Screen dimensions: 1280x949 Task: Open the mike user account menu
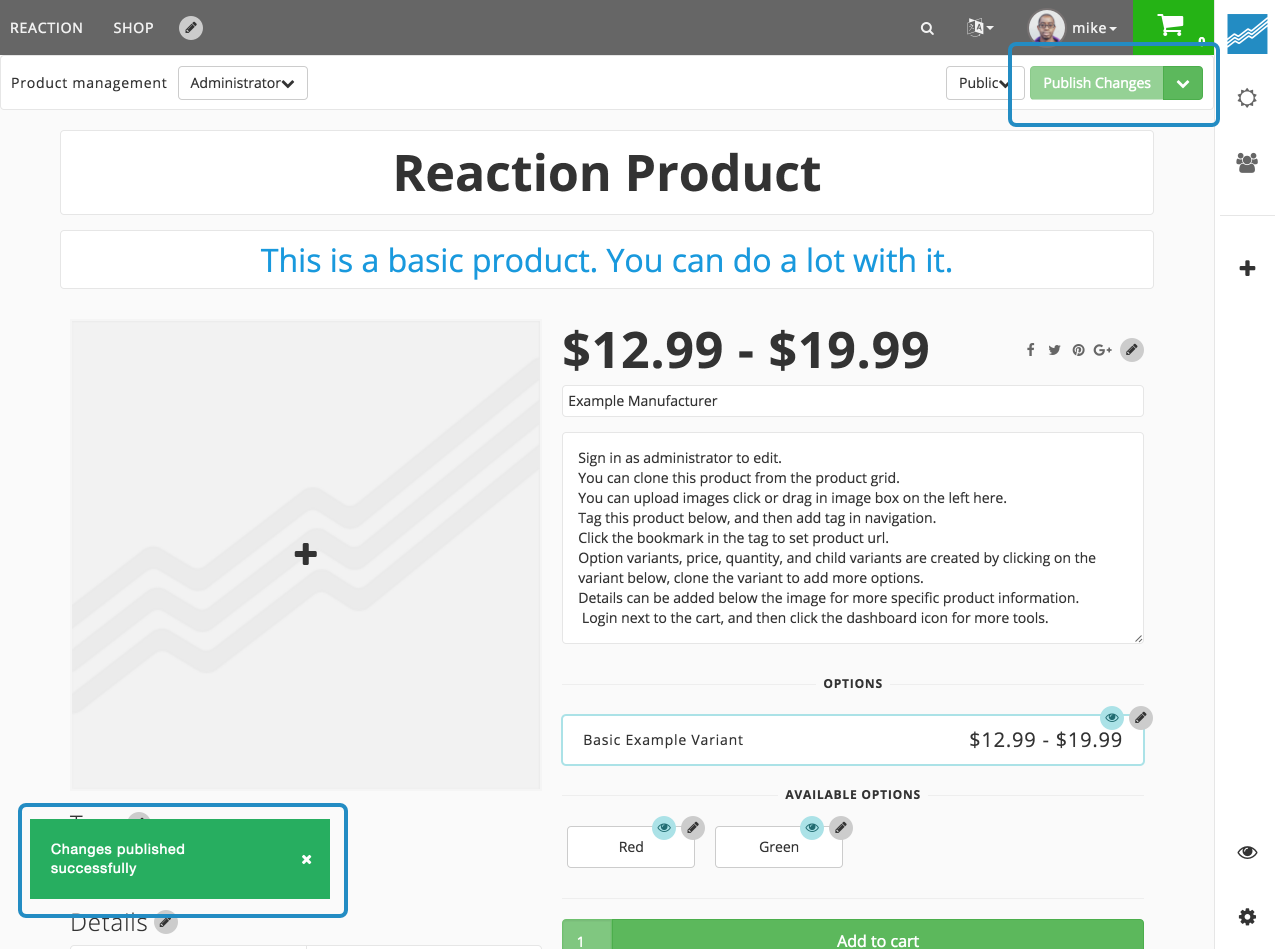click(x=1074, y=28)
